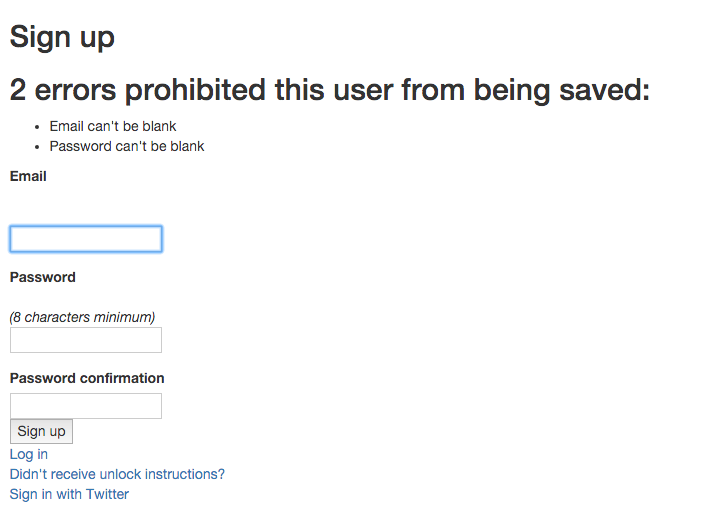Click Didn't receive unlock instructions link

pyautogui.click(x=117, y=474)
